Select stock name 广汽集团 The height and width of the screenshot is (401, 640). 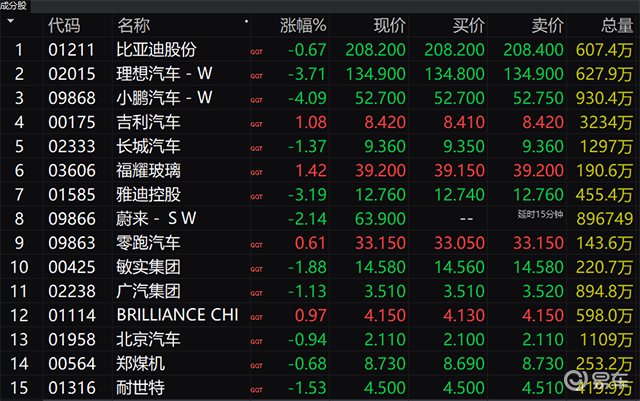tap(148, 291)
